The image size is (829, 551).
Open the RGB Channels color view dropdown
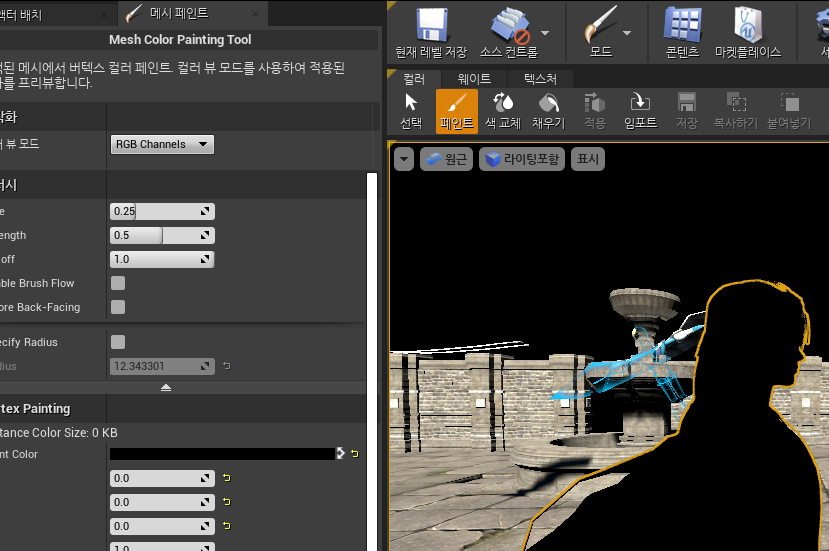click(x=162, y=144)
